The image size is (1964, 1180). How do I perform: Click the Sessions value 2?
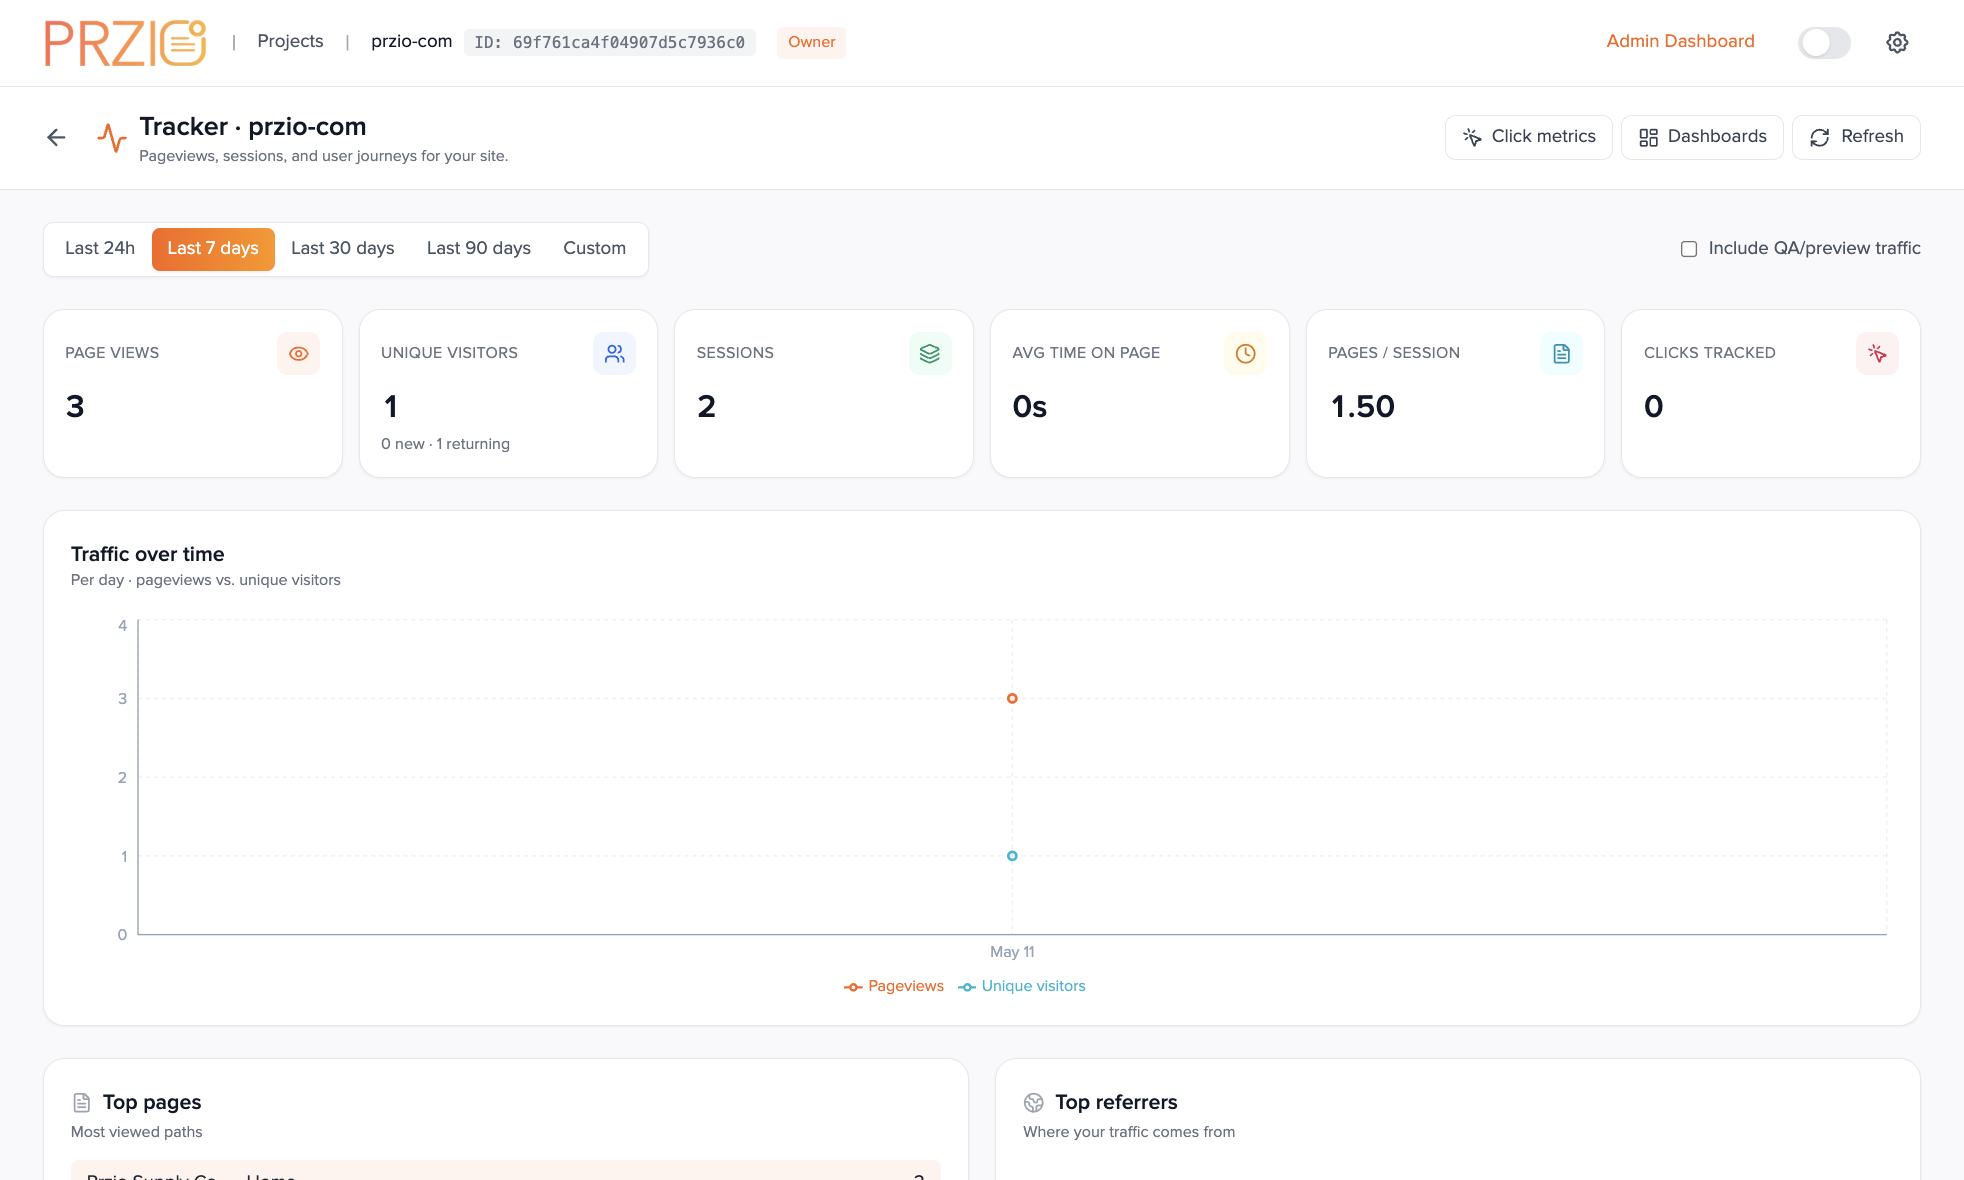(706, 407)
